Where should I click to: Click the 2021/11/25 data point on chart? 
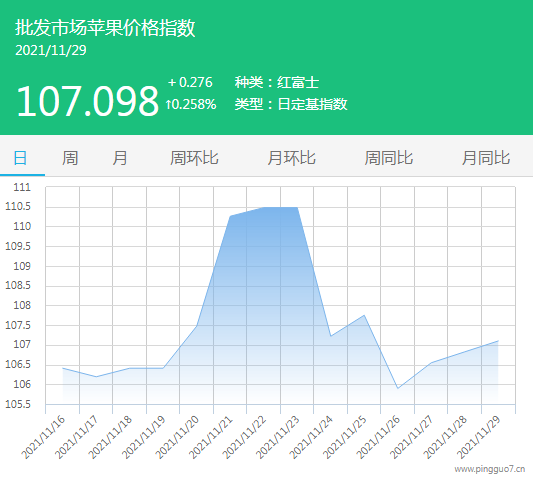click(x=364, y=315)
